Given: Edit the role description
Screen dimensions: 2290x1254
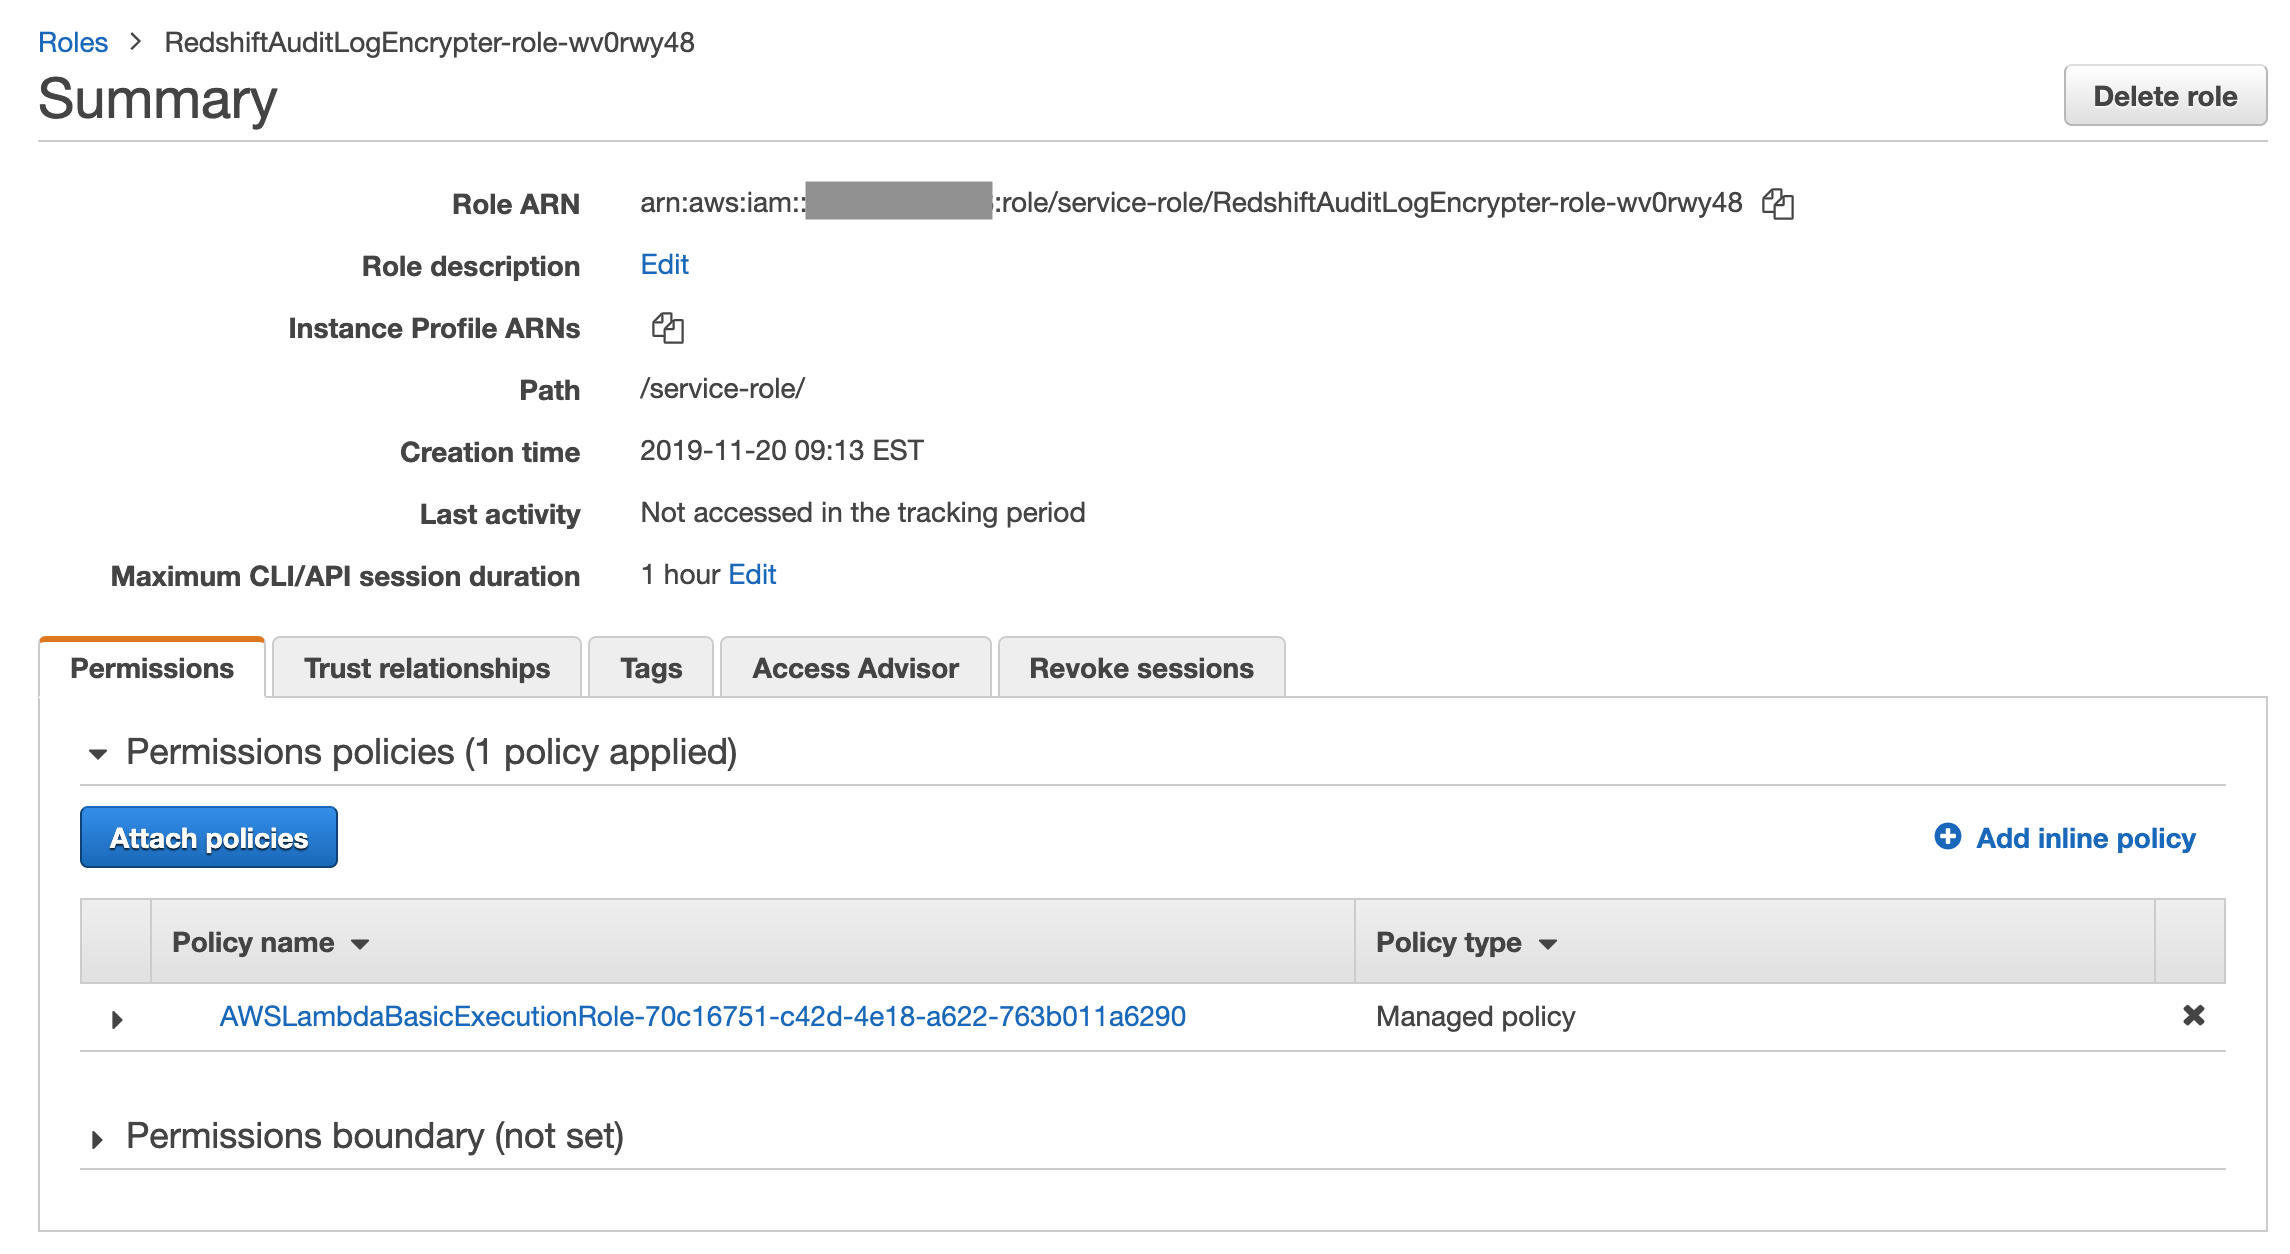Looking at the screenshot, I should 664,265.
